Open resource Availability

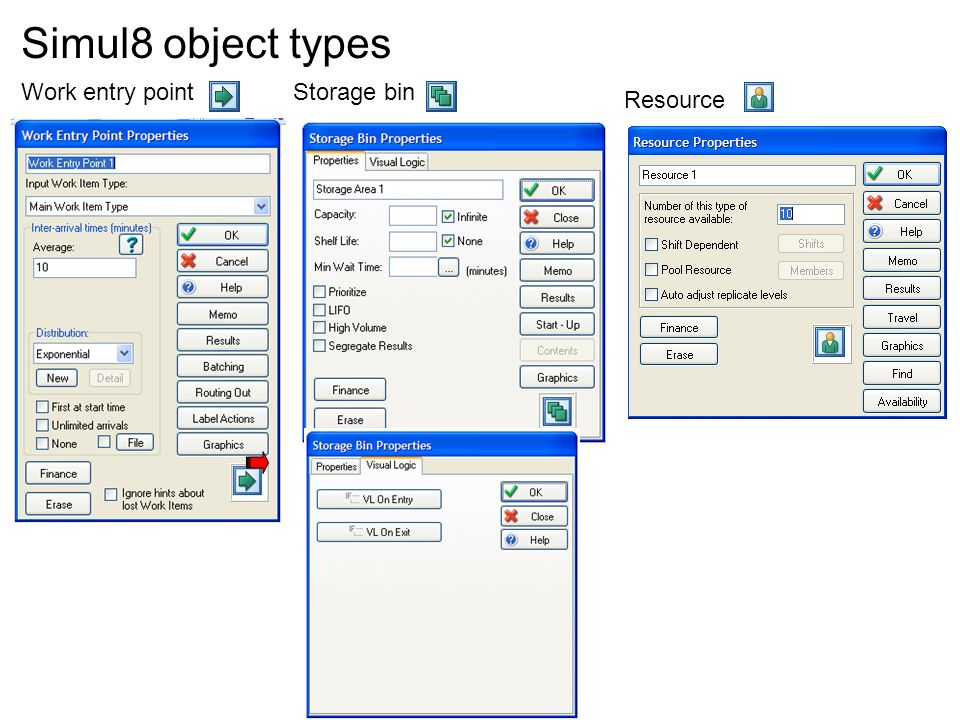coord(902,402)
